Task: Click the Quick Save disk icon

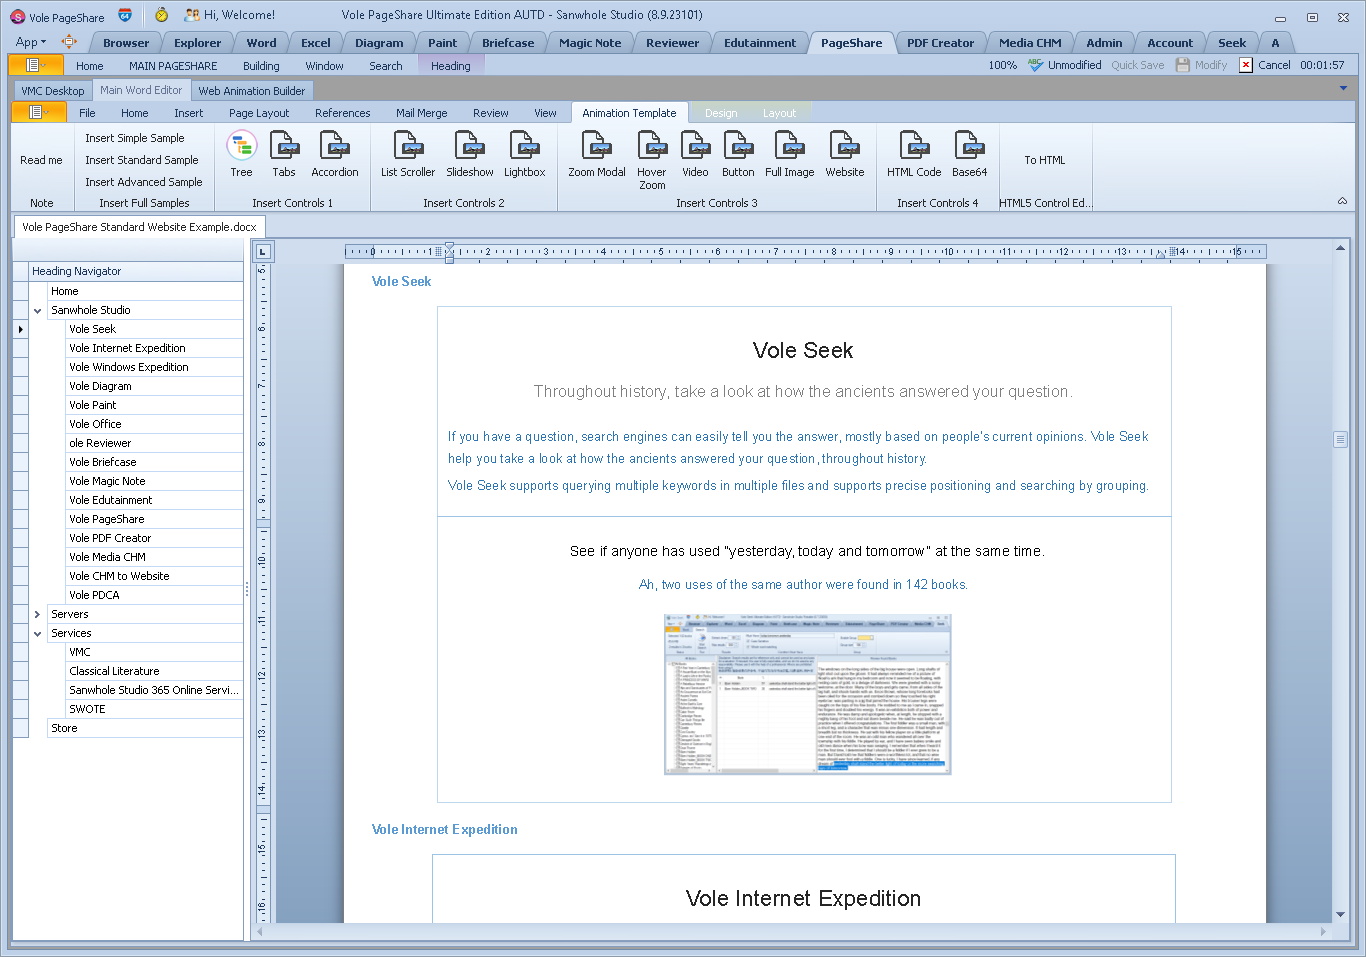Action: click(x=1183, y=65)
